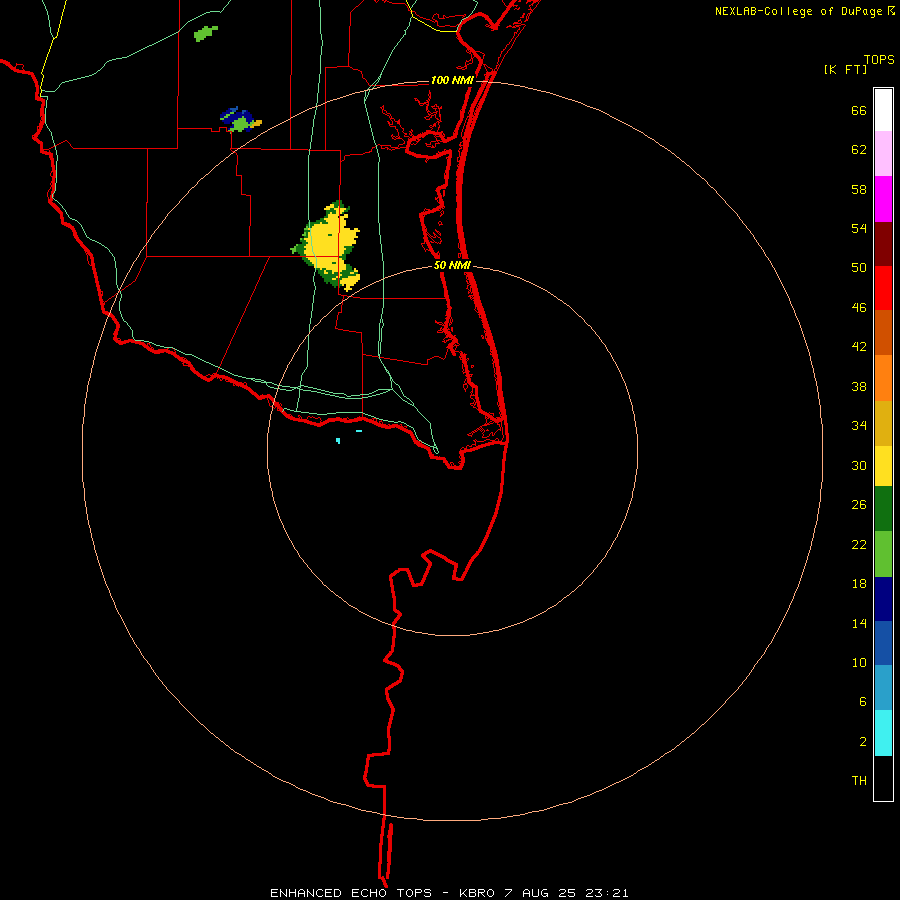Click the TH legend label
Screen dimensions: 900x900
(x=859, y=781)
